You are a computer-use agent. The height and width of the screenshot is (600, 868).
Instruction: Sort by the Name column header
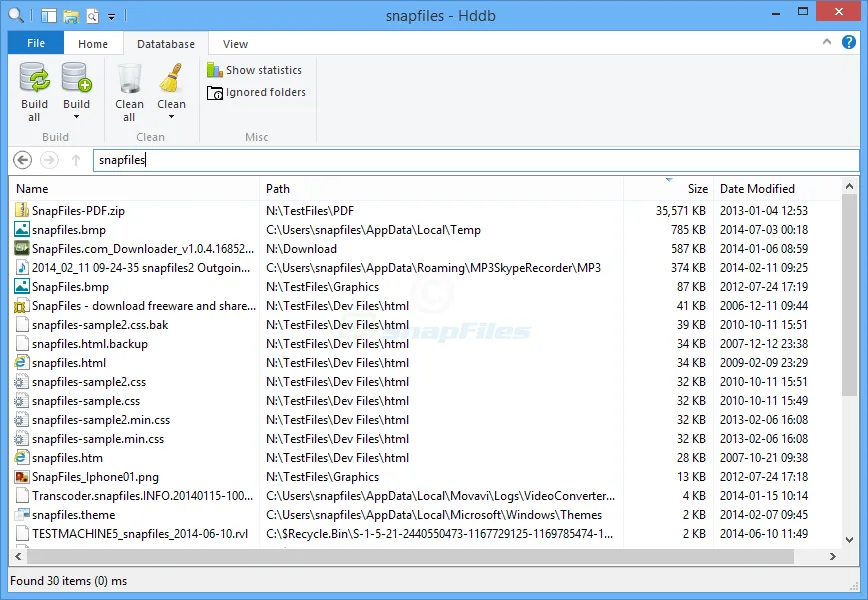[x=135, y=189]
